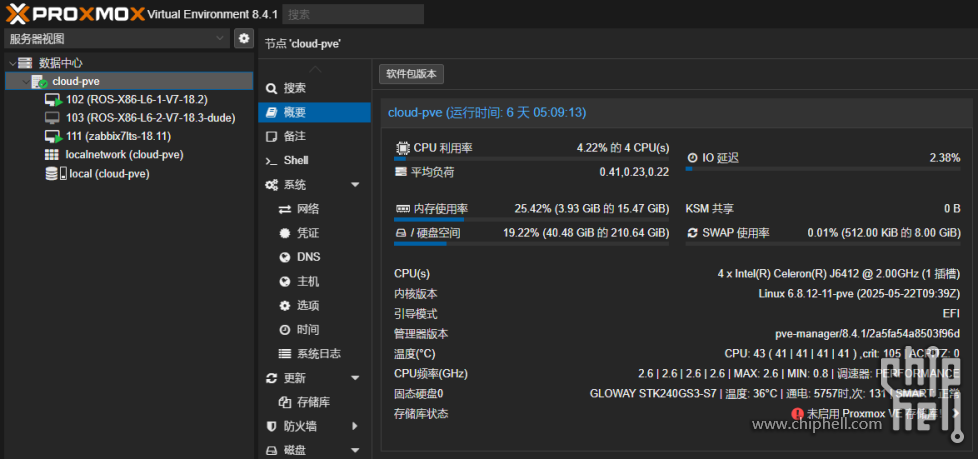Click the Proxmox logo
Viewport: 978px width, 459px height.
pyautogui.click(x=75, y=13)
